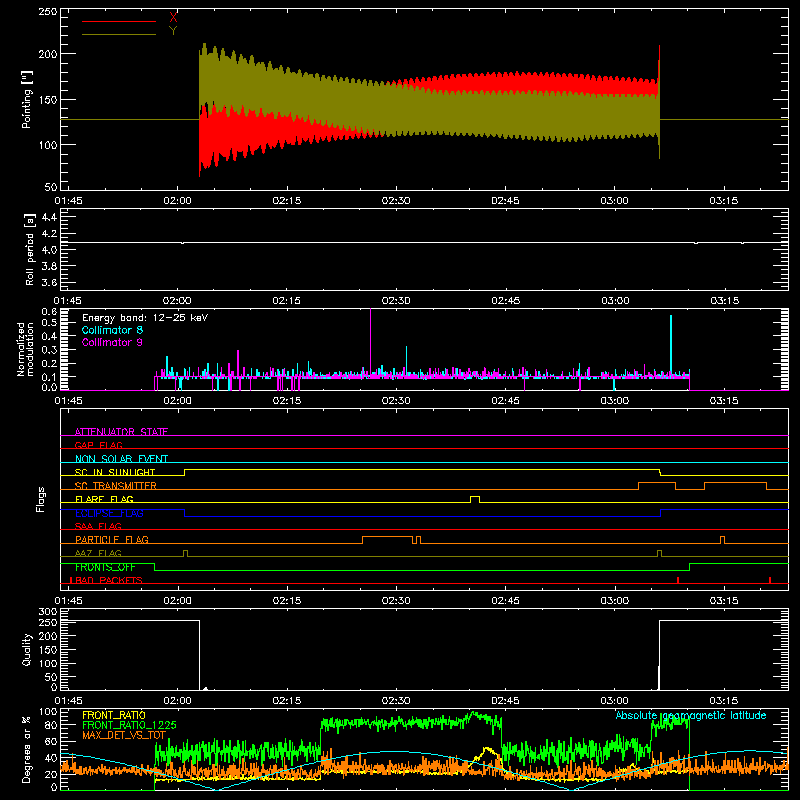
Task: Select the ECLIPSE_FLAG label
Action: (109, 513)
